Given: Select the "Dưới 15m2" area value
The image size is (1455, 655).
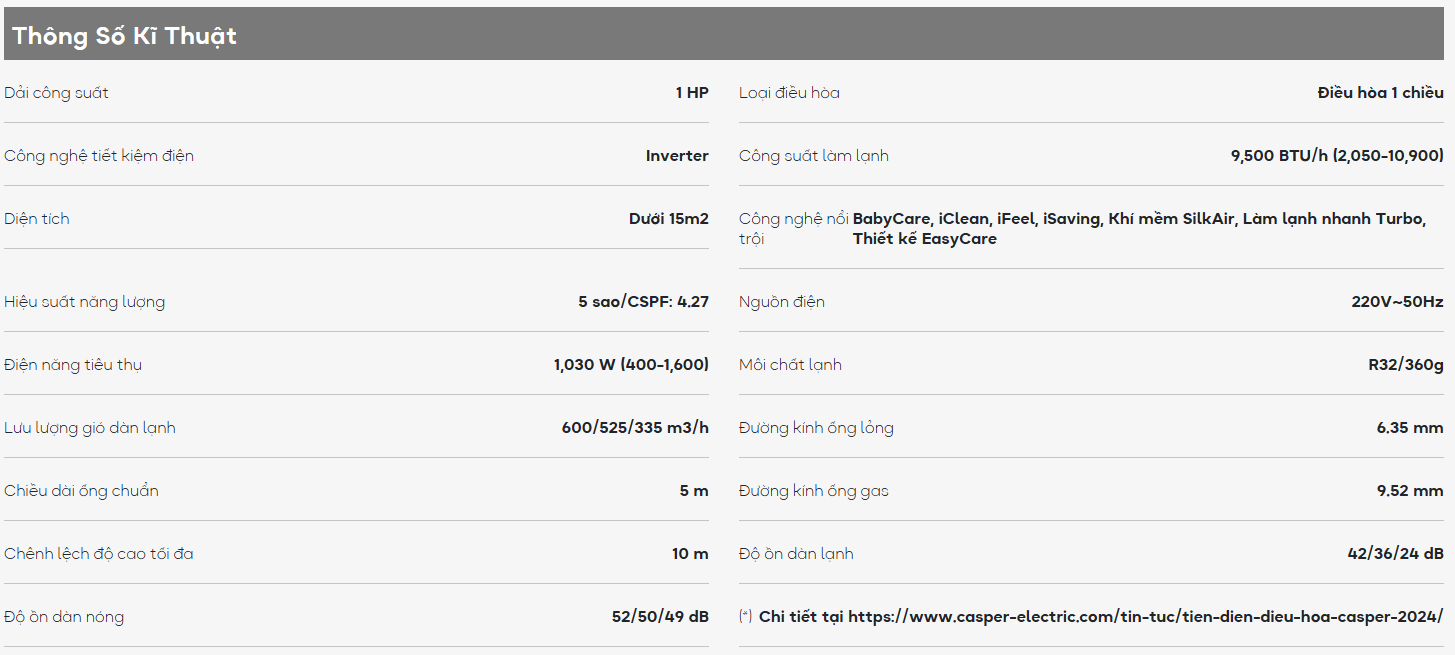Looking at the screenshot, I should (668, 219).
